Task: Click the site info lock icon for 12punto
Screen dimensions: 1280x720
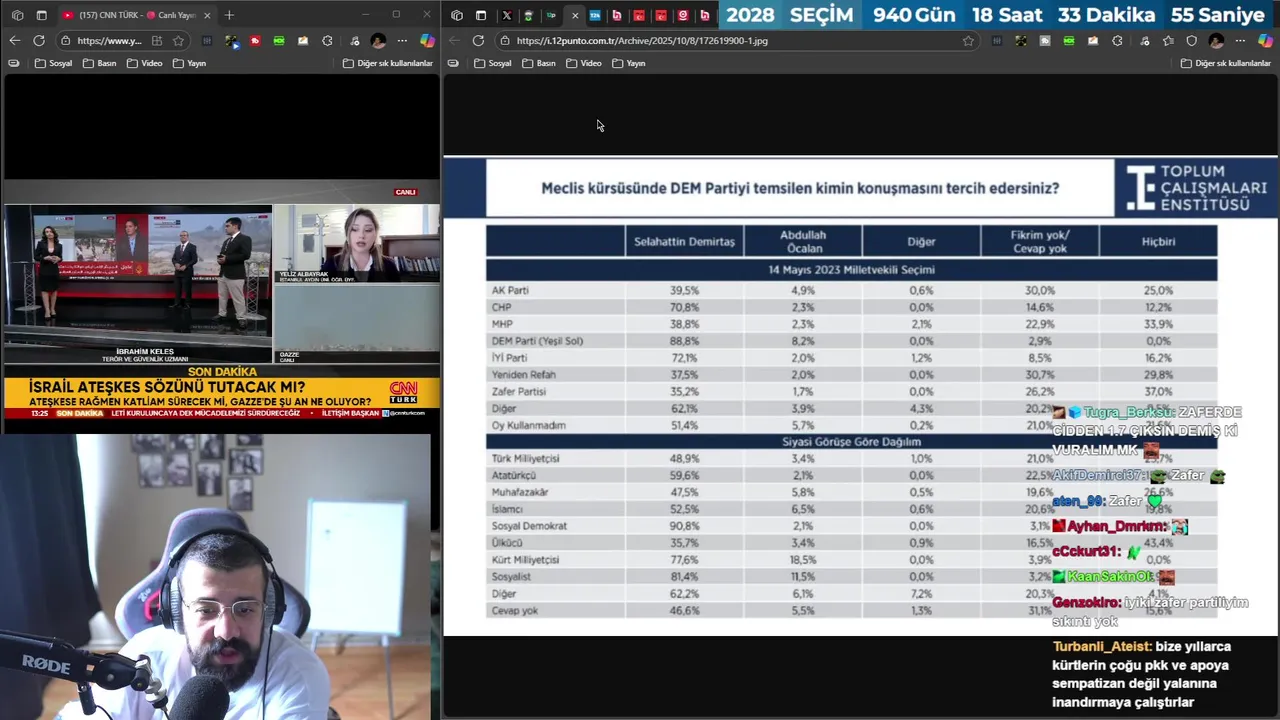Action: pos(505,41)
